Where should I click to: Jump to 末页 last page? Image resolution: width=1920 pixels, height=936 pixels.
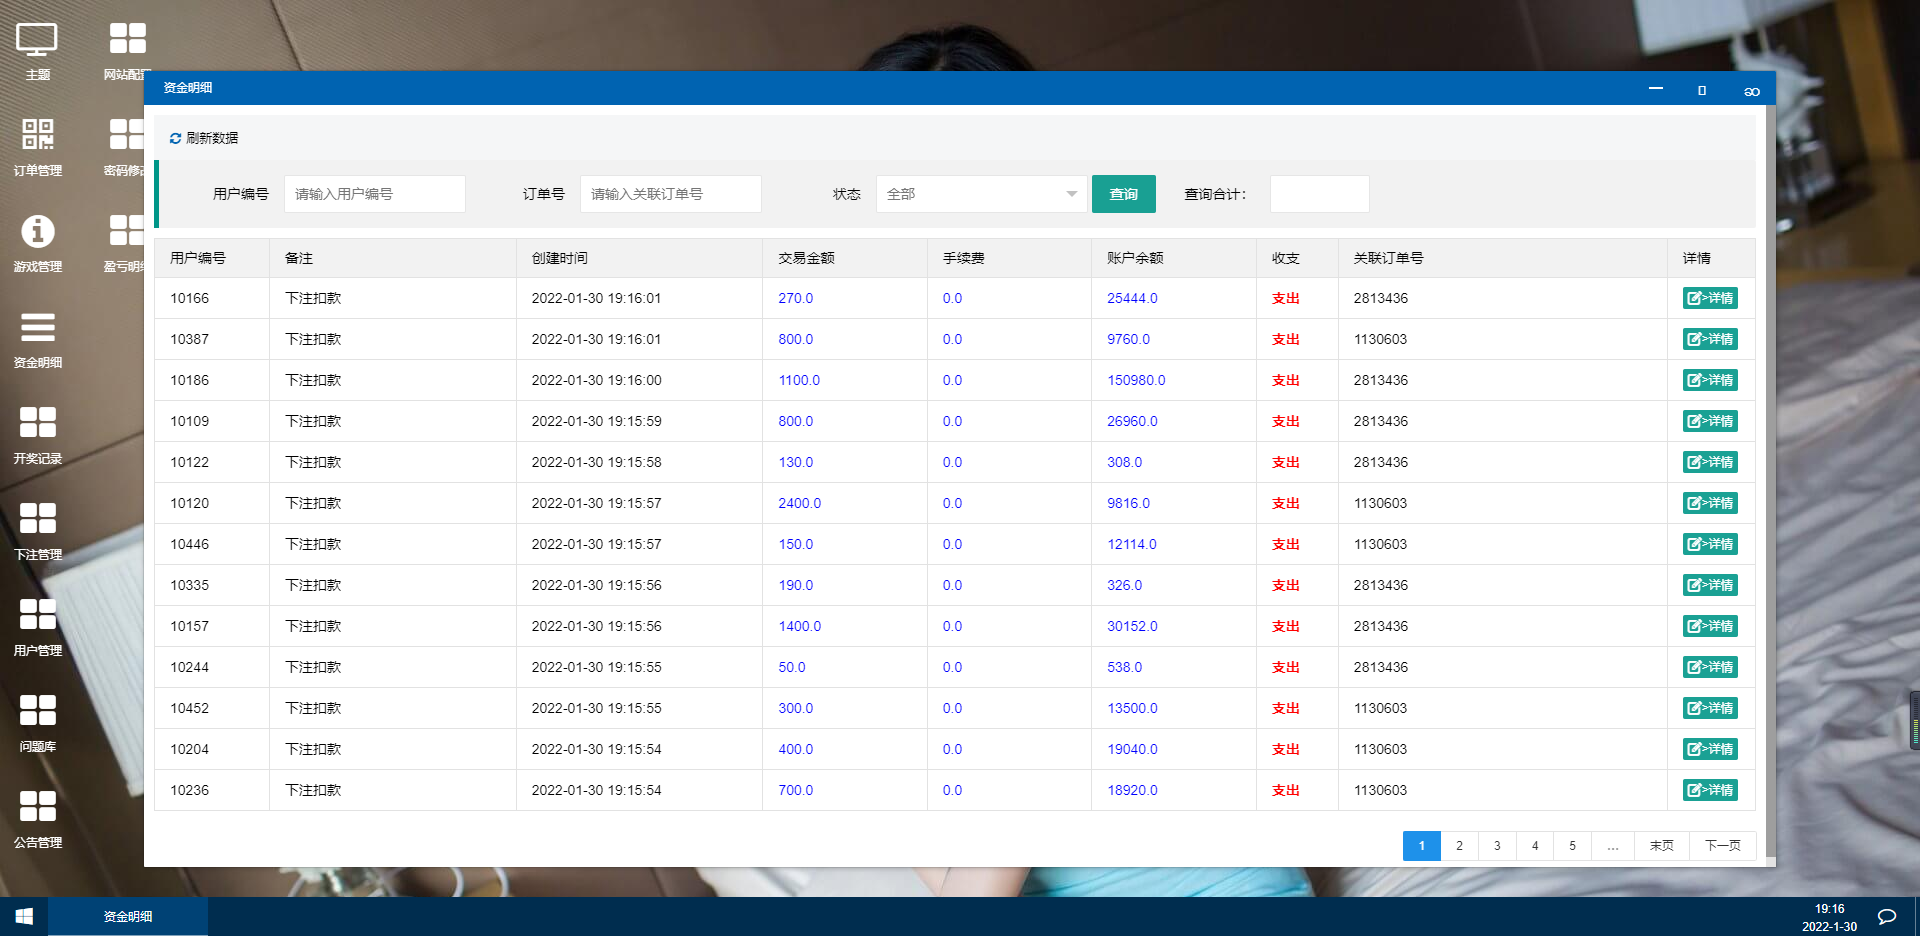tap(1661, 846)
